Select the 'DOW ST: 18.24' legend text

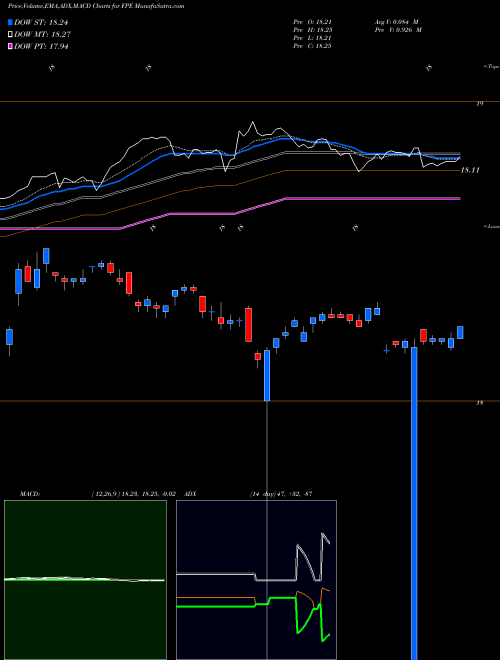click(x=41, y=22)
